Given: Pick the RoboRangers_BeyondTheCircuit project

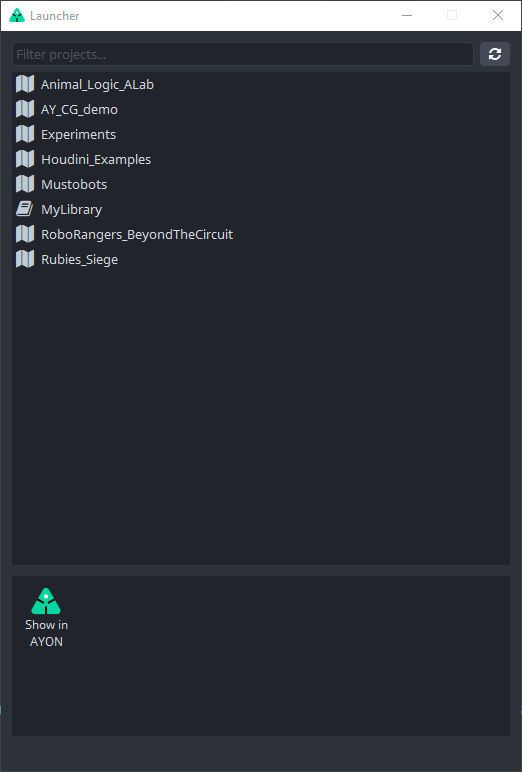Looking at the screenshot, I should click(x=261, y=234).
